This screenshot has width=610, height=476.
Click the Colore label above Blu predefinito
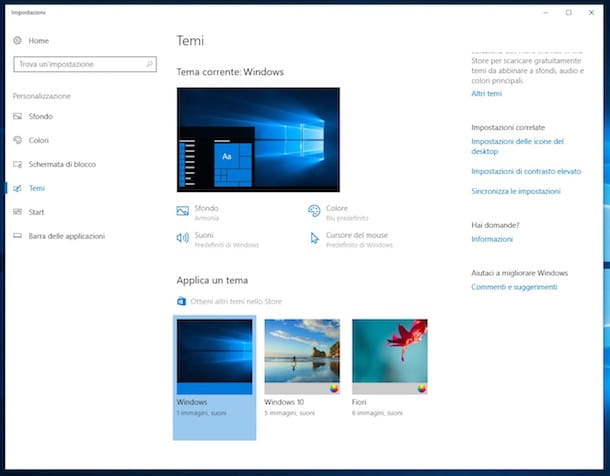[x=337, y=208]
